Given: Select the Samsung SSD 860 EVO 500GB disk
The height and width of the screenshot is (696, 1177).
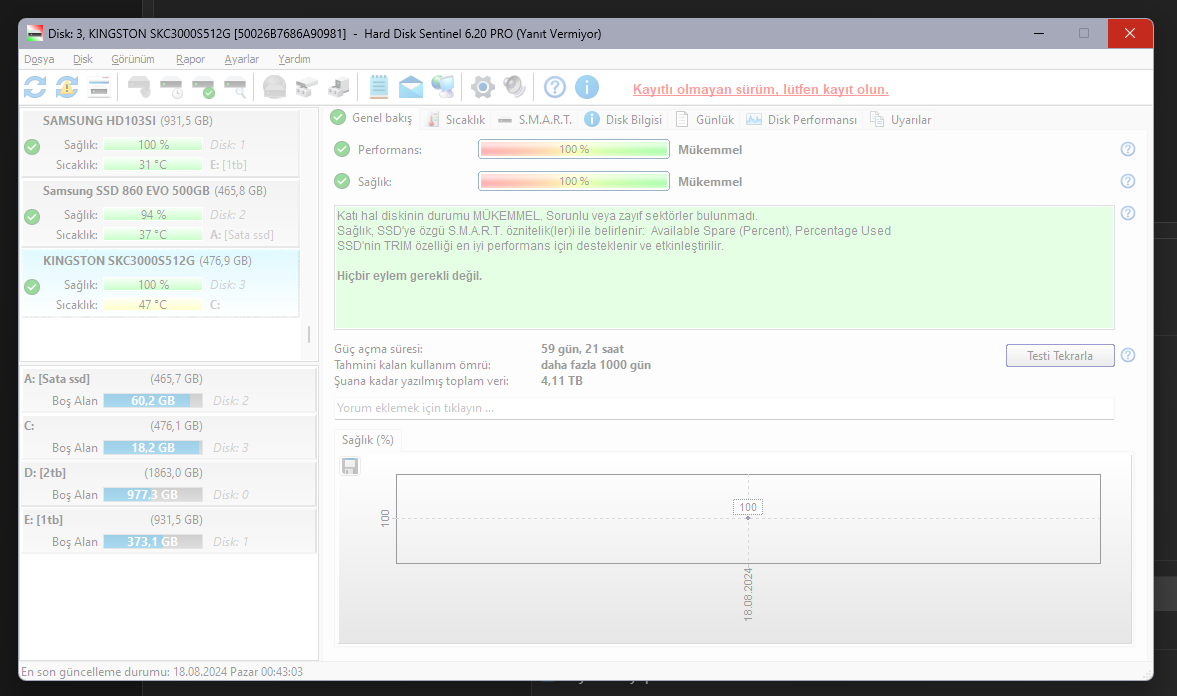Looking at the screenshot, I should pos(160,212).
